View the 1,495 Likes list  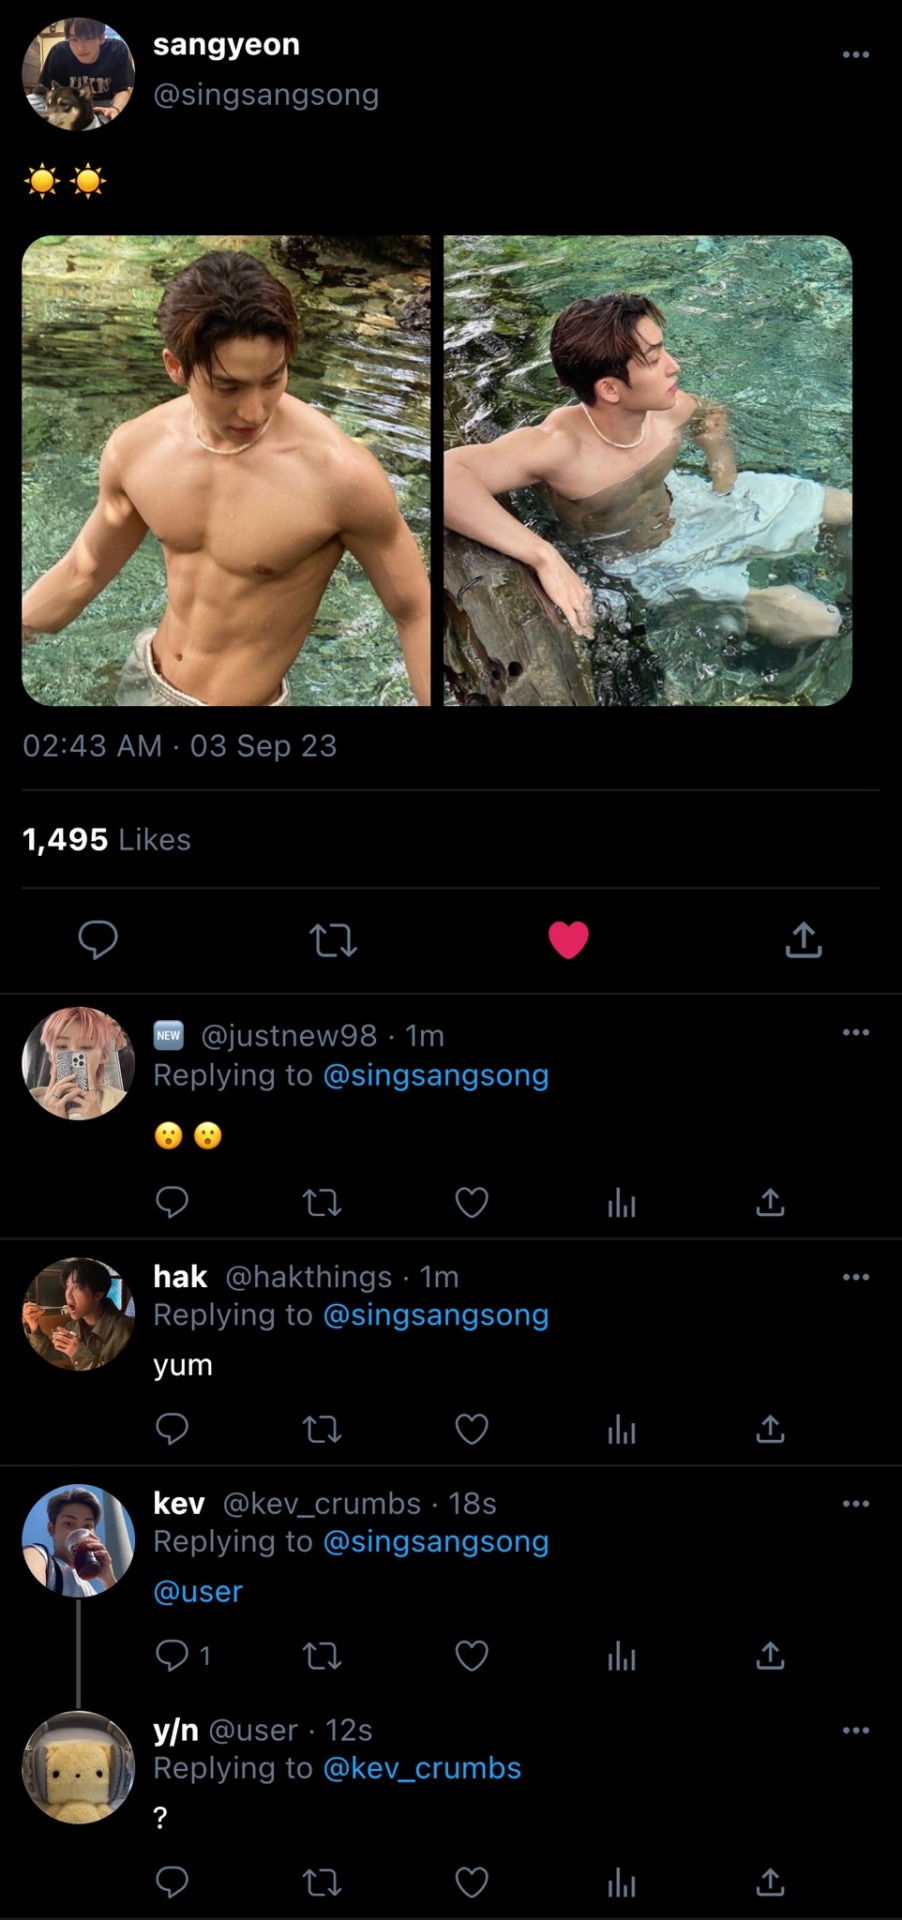[x=106, y=839]
